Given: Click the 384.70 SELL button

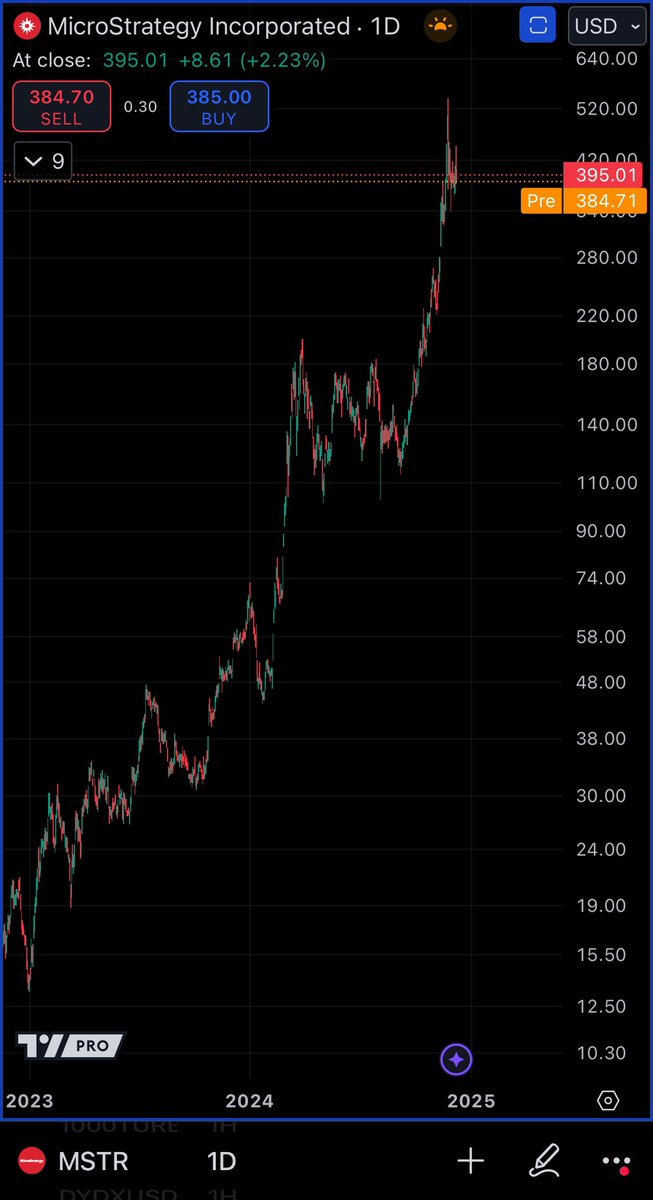Looking at the screenshot, I should coord(60,107).
